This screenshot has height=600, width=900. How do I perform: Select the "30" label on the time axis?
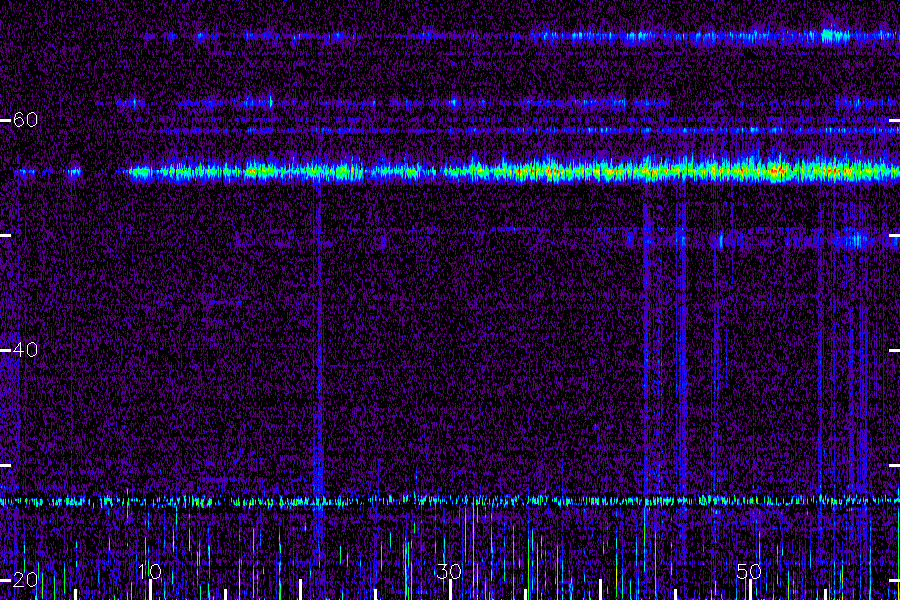click(449, 571)
